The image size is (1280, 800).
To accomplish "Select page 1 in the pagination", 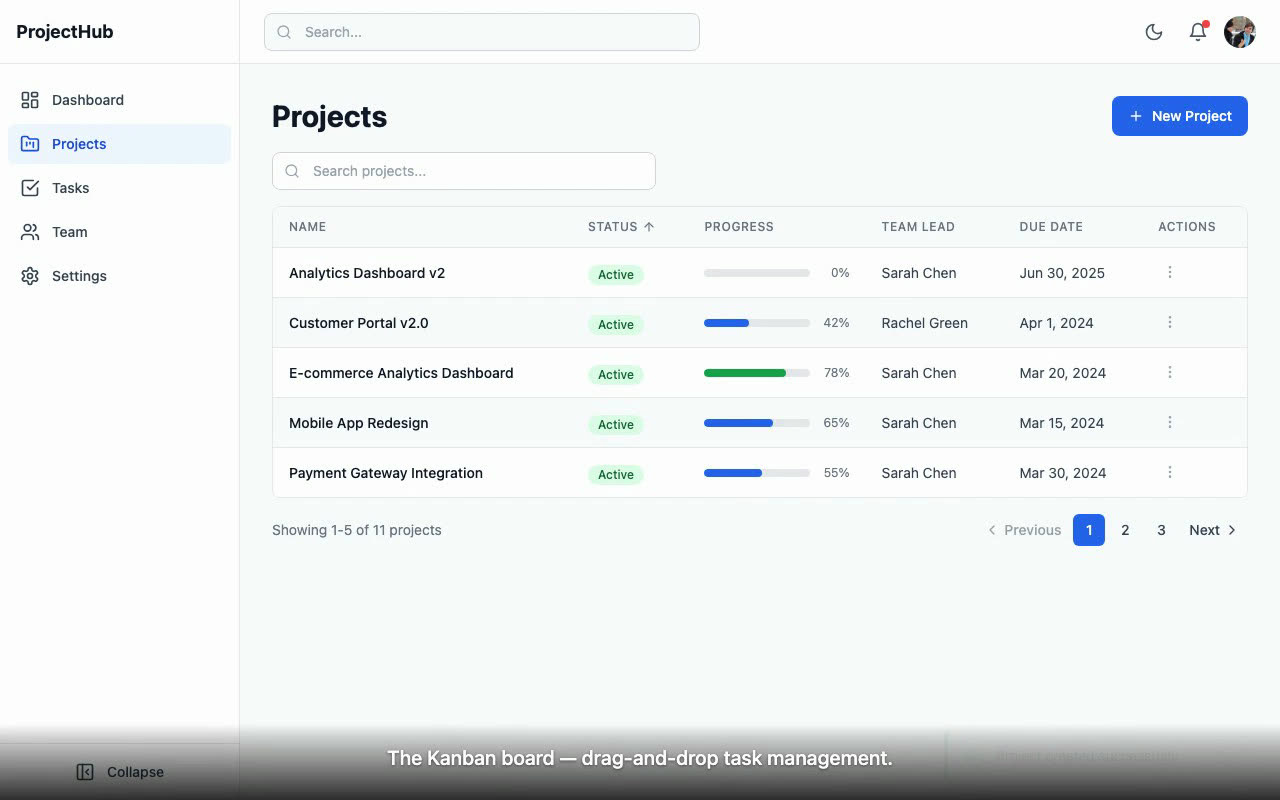I will point(1089,530).
